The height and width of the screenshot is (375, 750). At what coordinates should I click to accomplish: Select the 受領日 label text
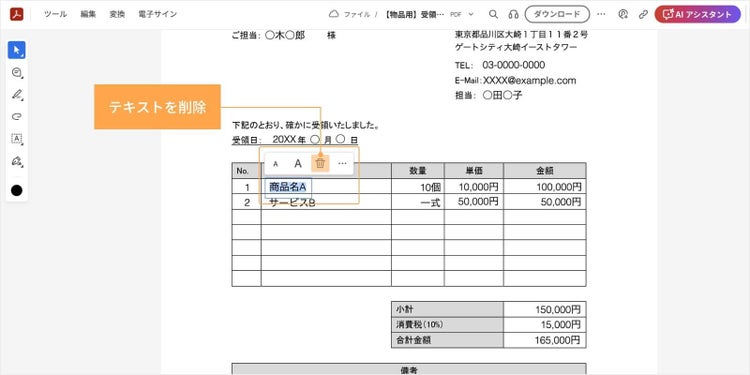246,140
